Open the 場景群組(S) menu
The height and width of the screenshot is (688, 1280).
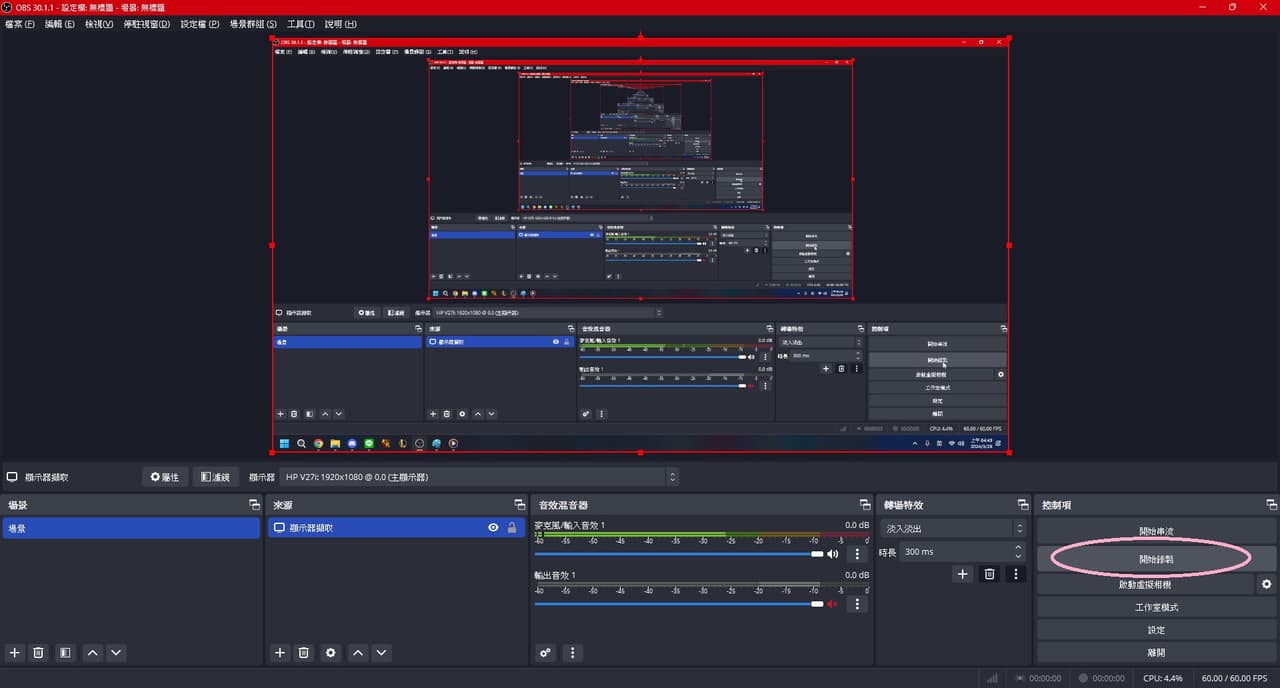coord(253,24)
